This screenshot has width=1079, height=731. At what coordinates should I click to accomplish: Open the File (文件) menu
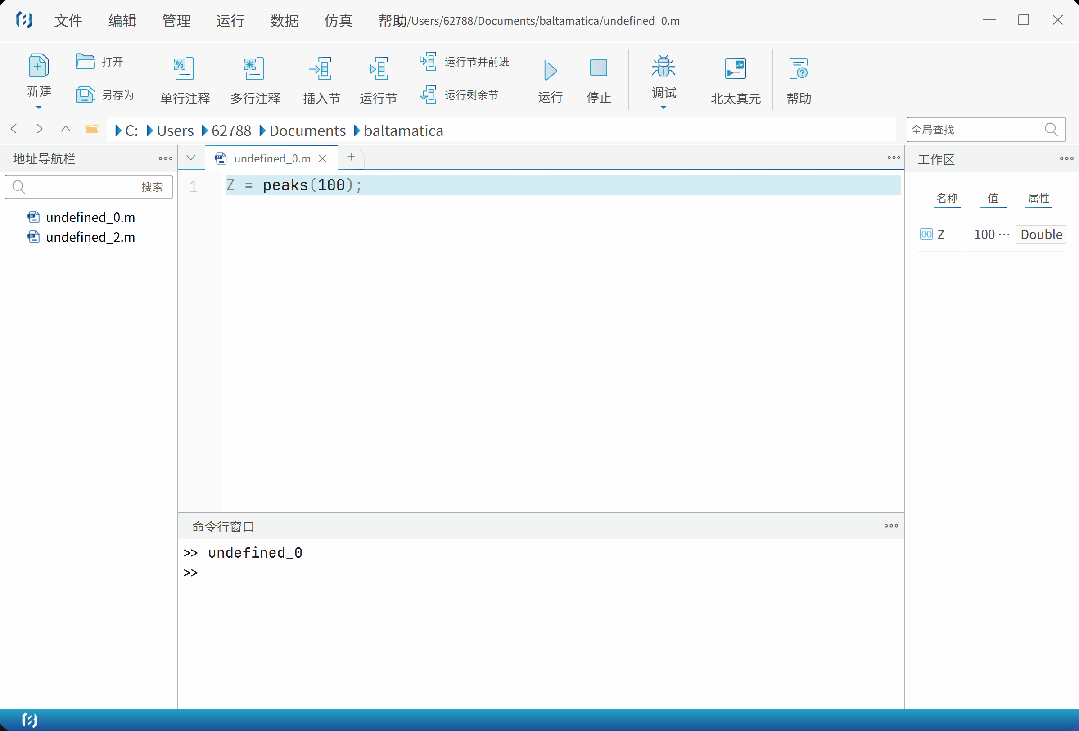[68, 20]
